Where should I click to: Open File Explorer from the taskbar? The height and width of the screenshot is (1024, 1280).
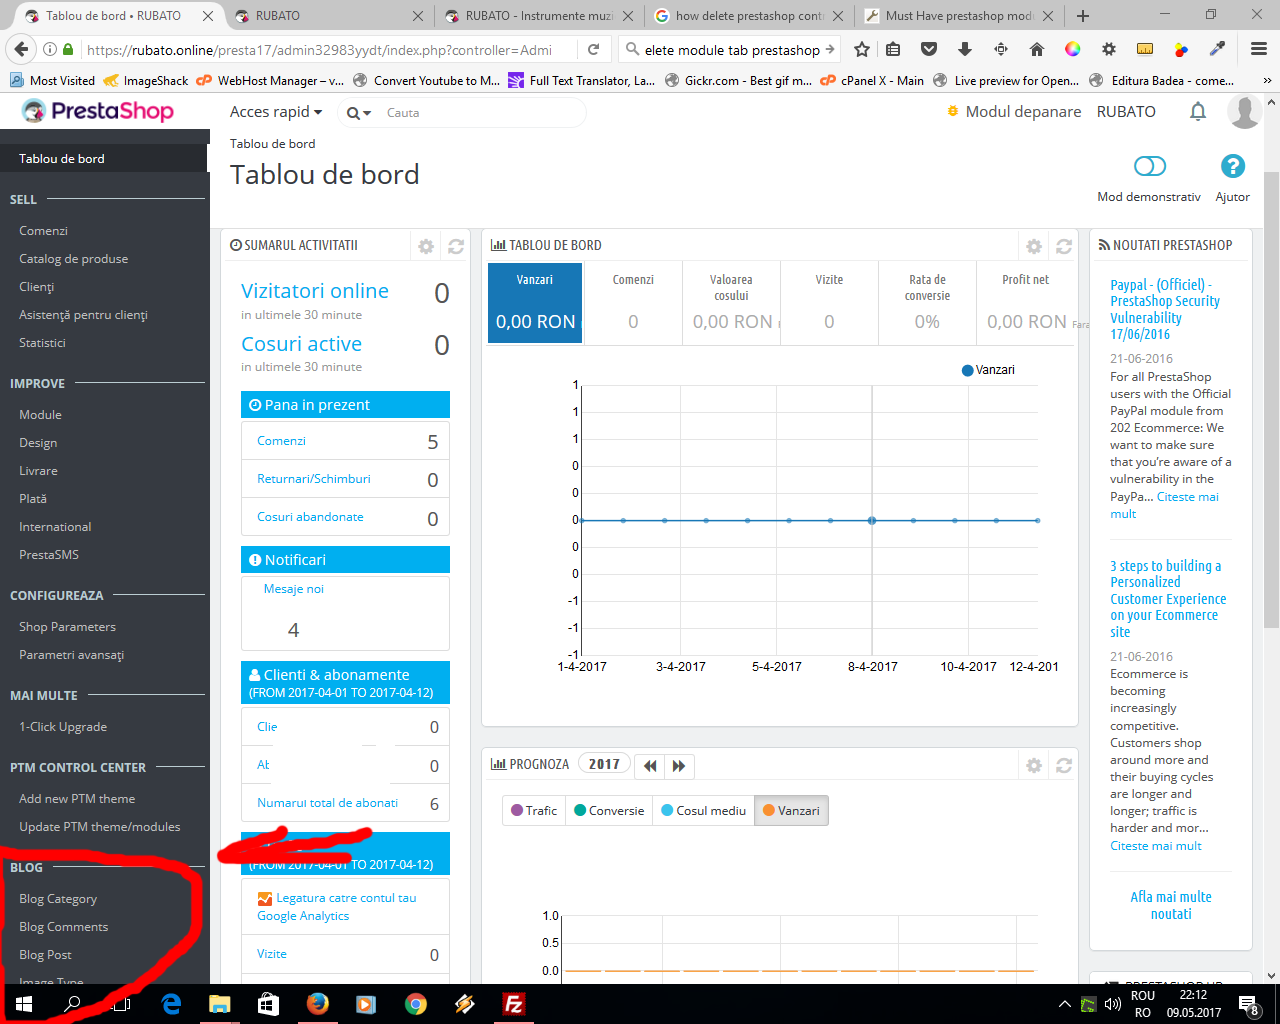[220, 1004]
